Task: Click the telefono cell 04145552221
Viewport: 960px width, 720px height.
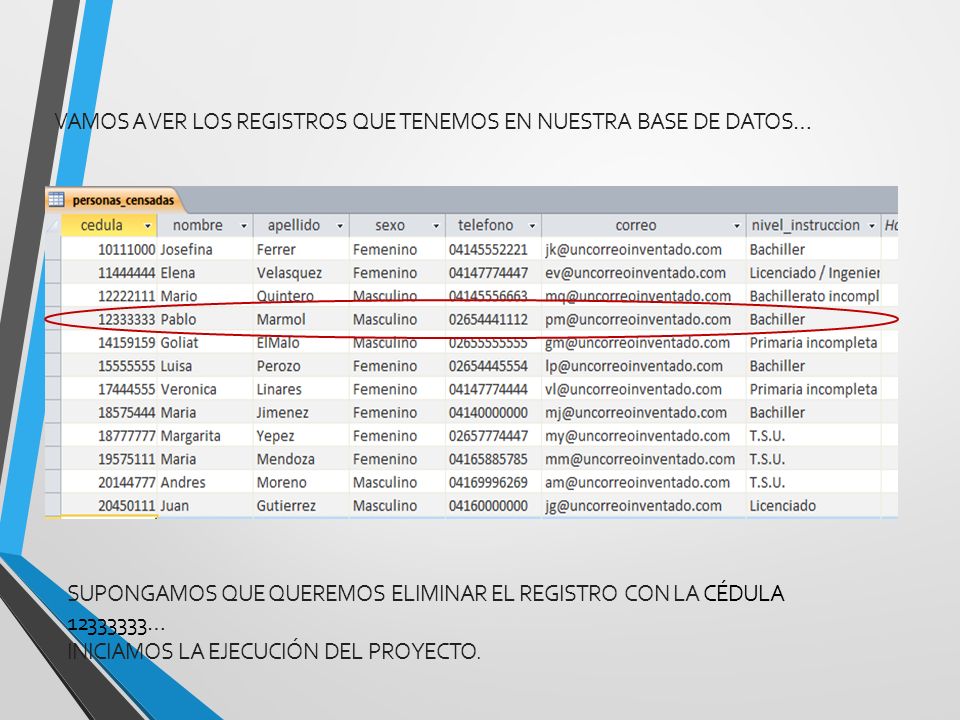Action: click(x=493, y=249)
